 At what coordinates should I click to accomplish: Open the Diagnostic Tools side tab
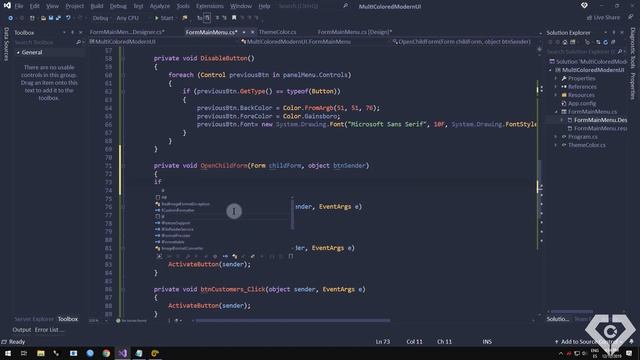click(x=632, y=48)
